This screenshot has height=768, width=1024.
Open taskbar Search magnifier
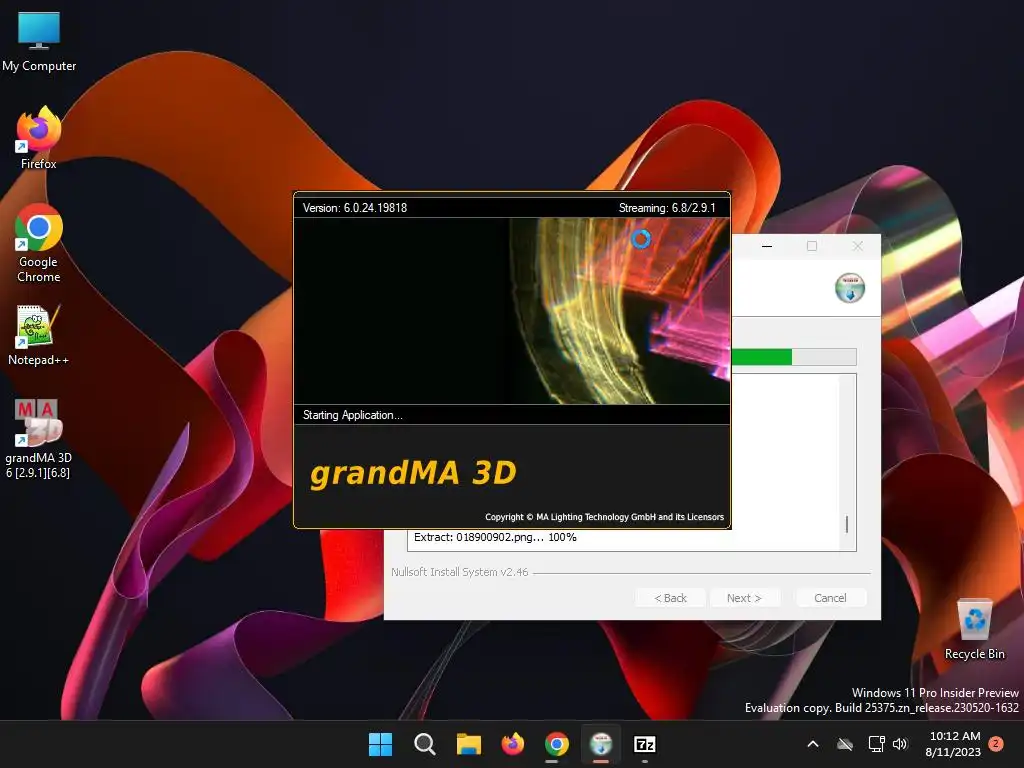click(424, 744)
